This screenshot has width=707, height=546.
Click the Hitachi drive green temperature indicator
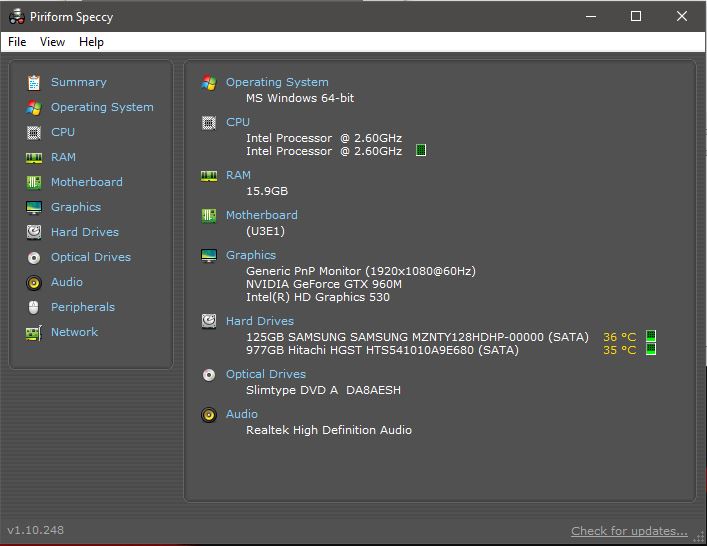pos(651,349)
